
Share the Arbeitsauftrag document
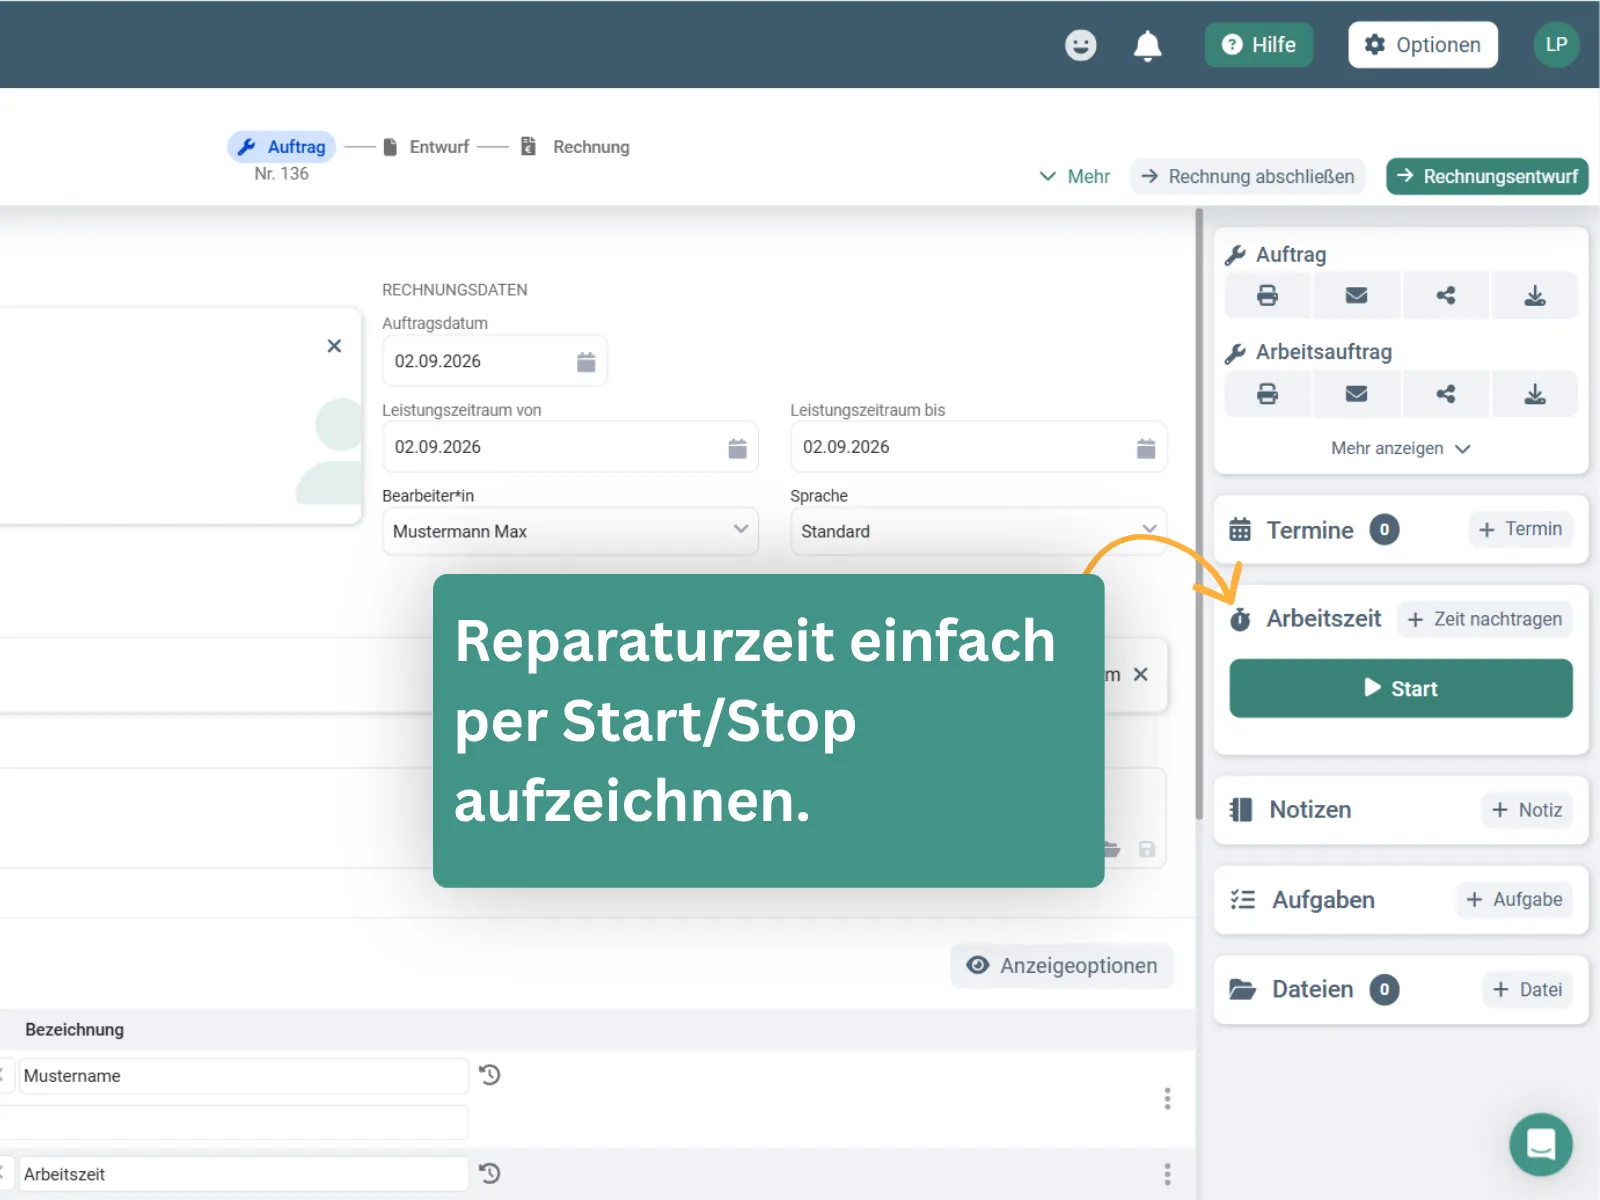[x=1446, y=394]
